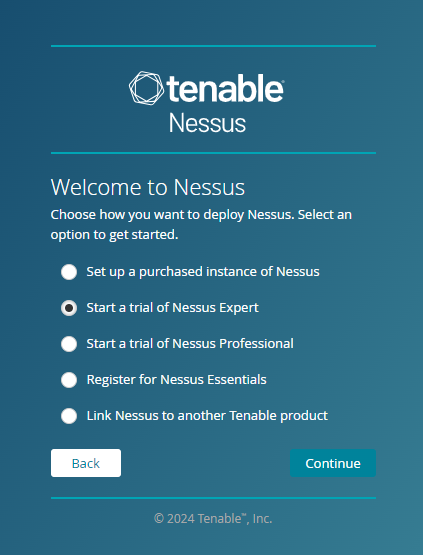Viewport: 423px width, 555px height.
Task: Click the 'Choose how you want to deploy' description
Action: coord(201,224)
